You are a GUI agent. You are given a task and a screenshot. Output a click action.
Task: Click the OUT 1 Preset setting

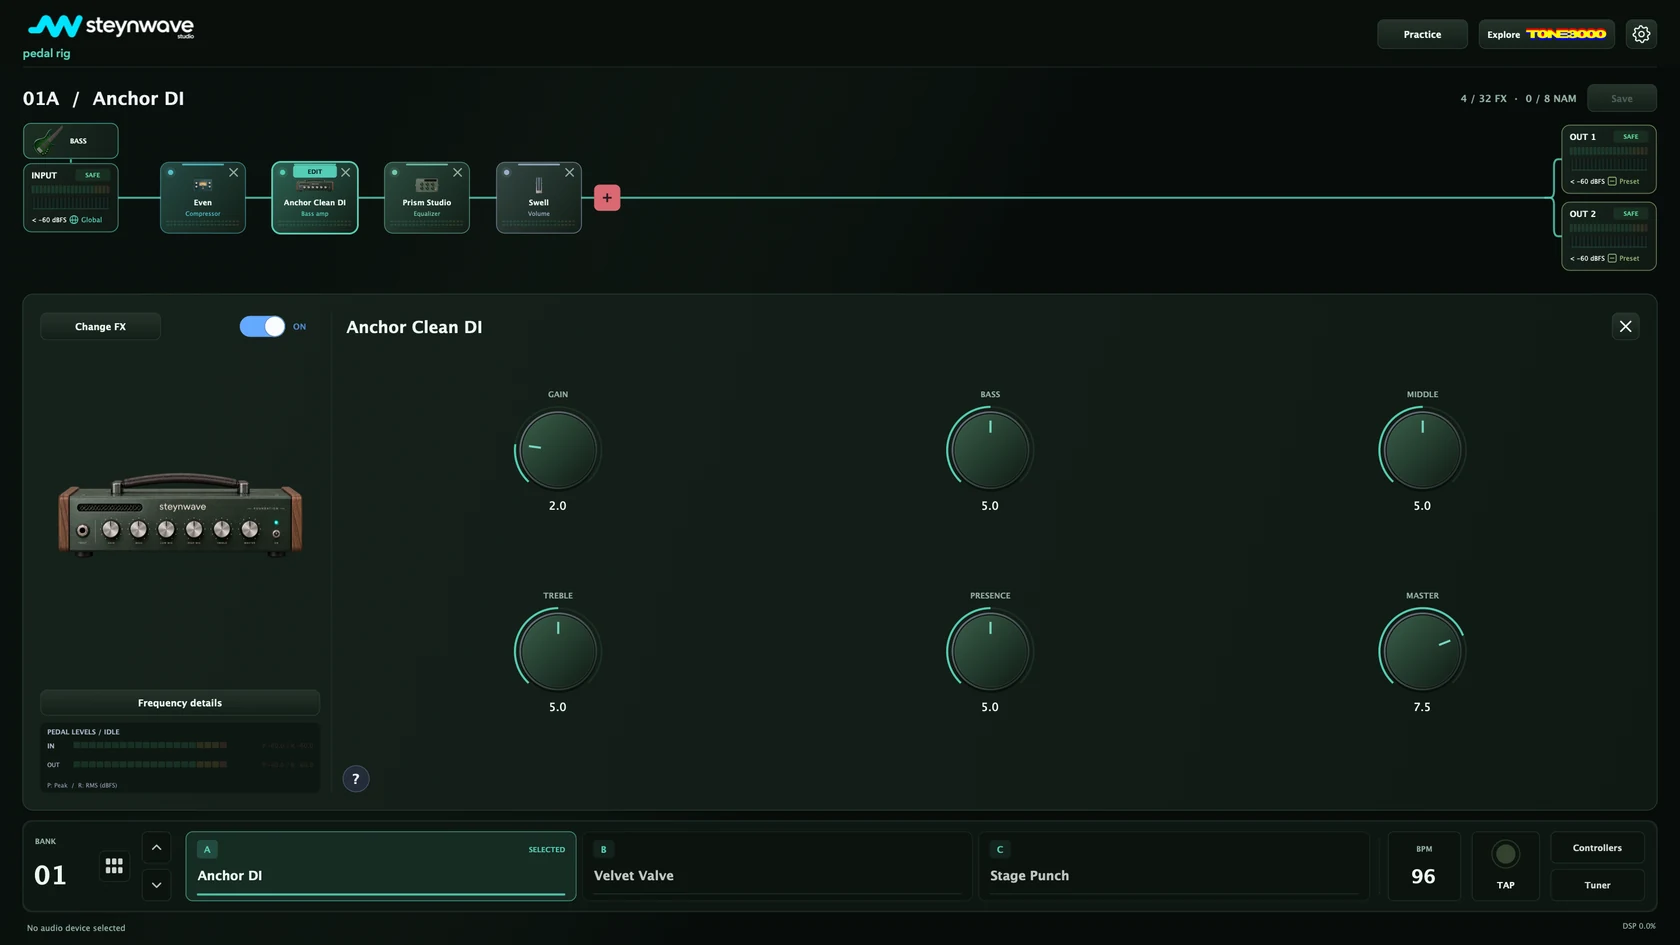pyautogui.click(x=1623, y=182)
